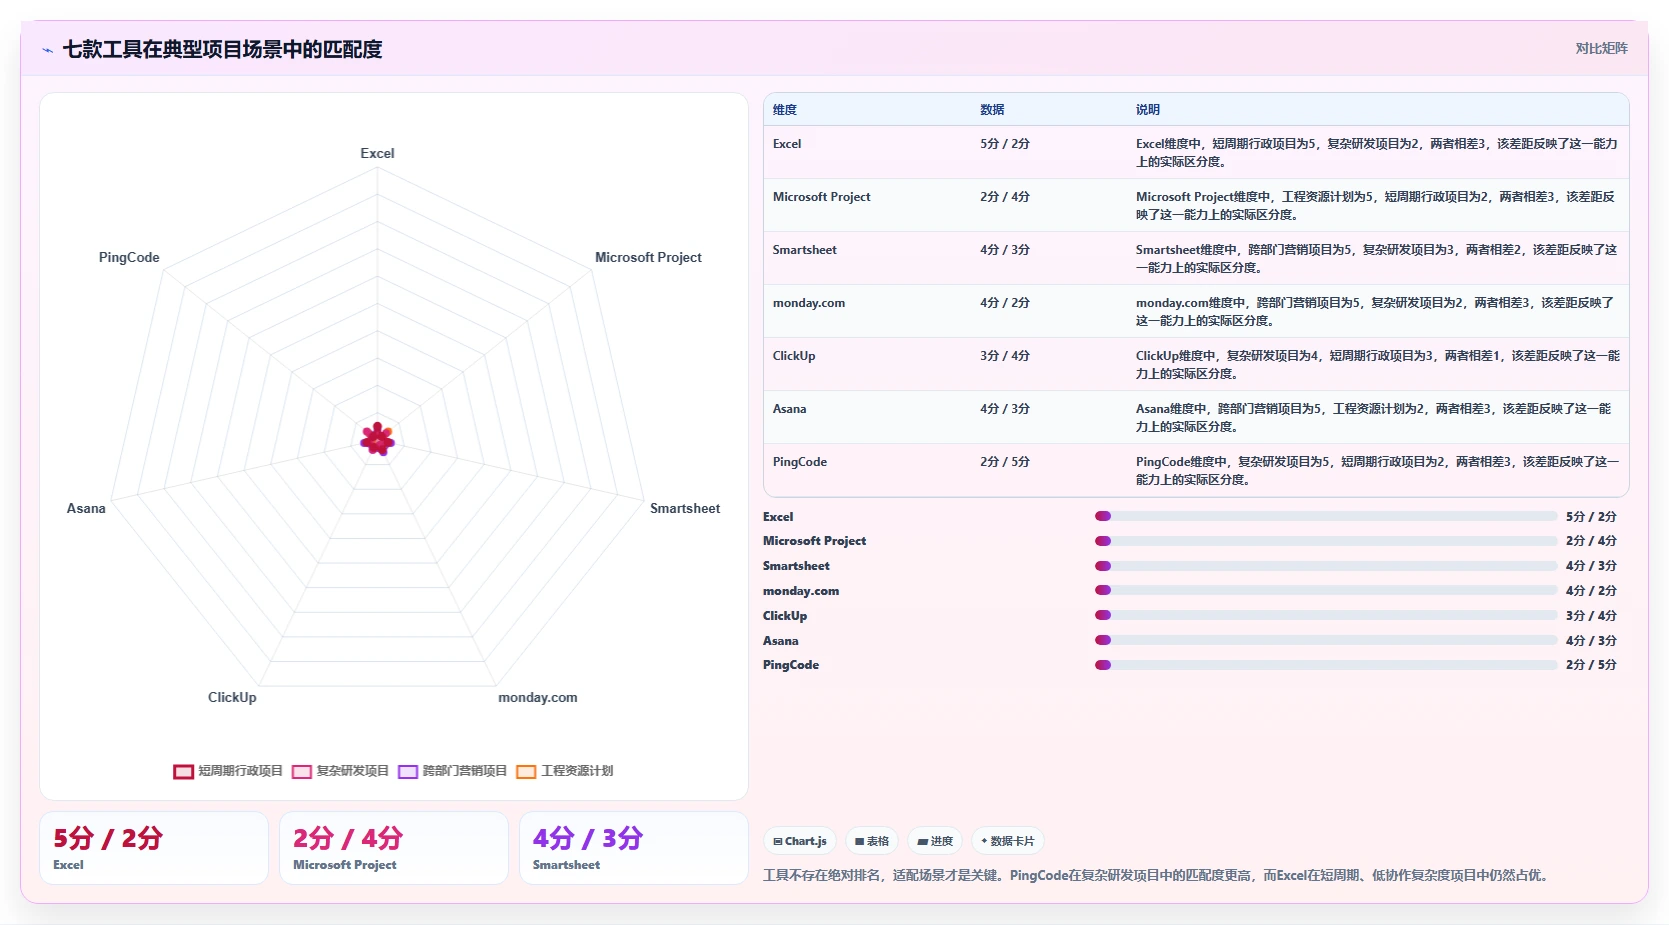Toggle the 短周期行政项目 legend item
The height and width of the screenshot is (925, 1669).
click(228, 771)
